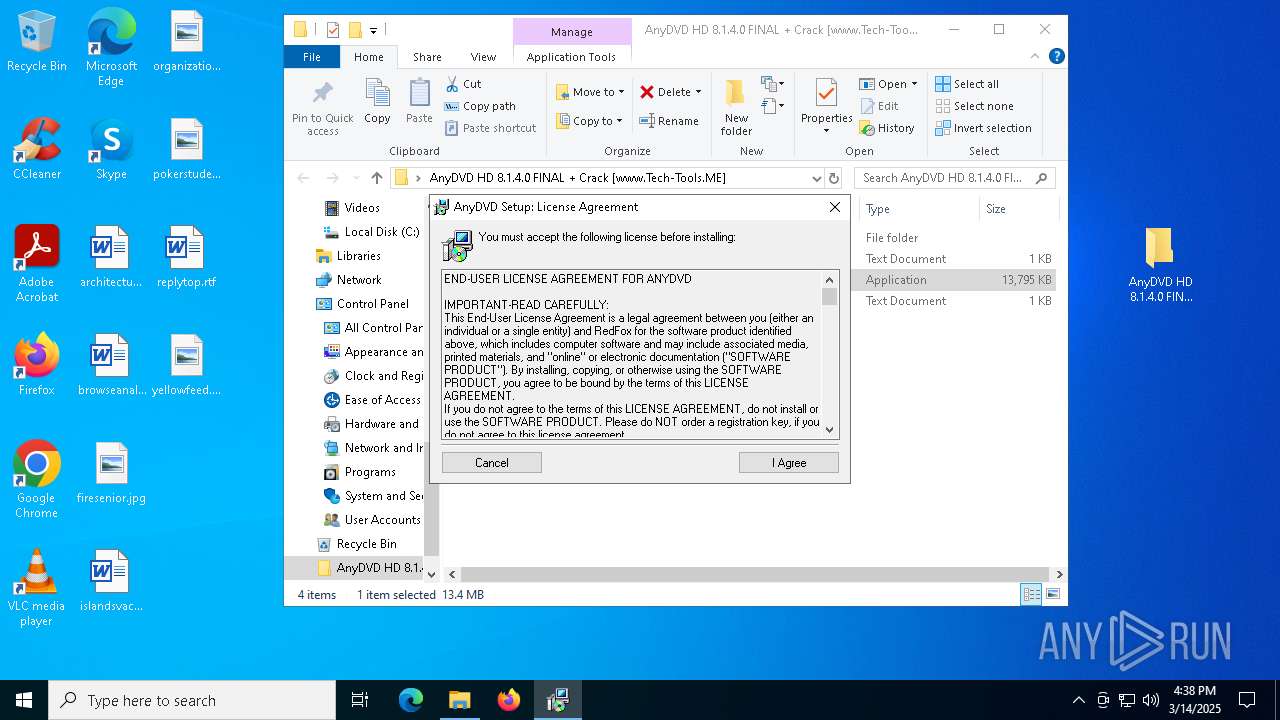Open Adobe Acrobat desktop shortcut
The image size is (1280, 720).
pos(37,264)
